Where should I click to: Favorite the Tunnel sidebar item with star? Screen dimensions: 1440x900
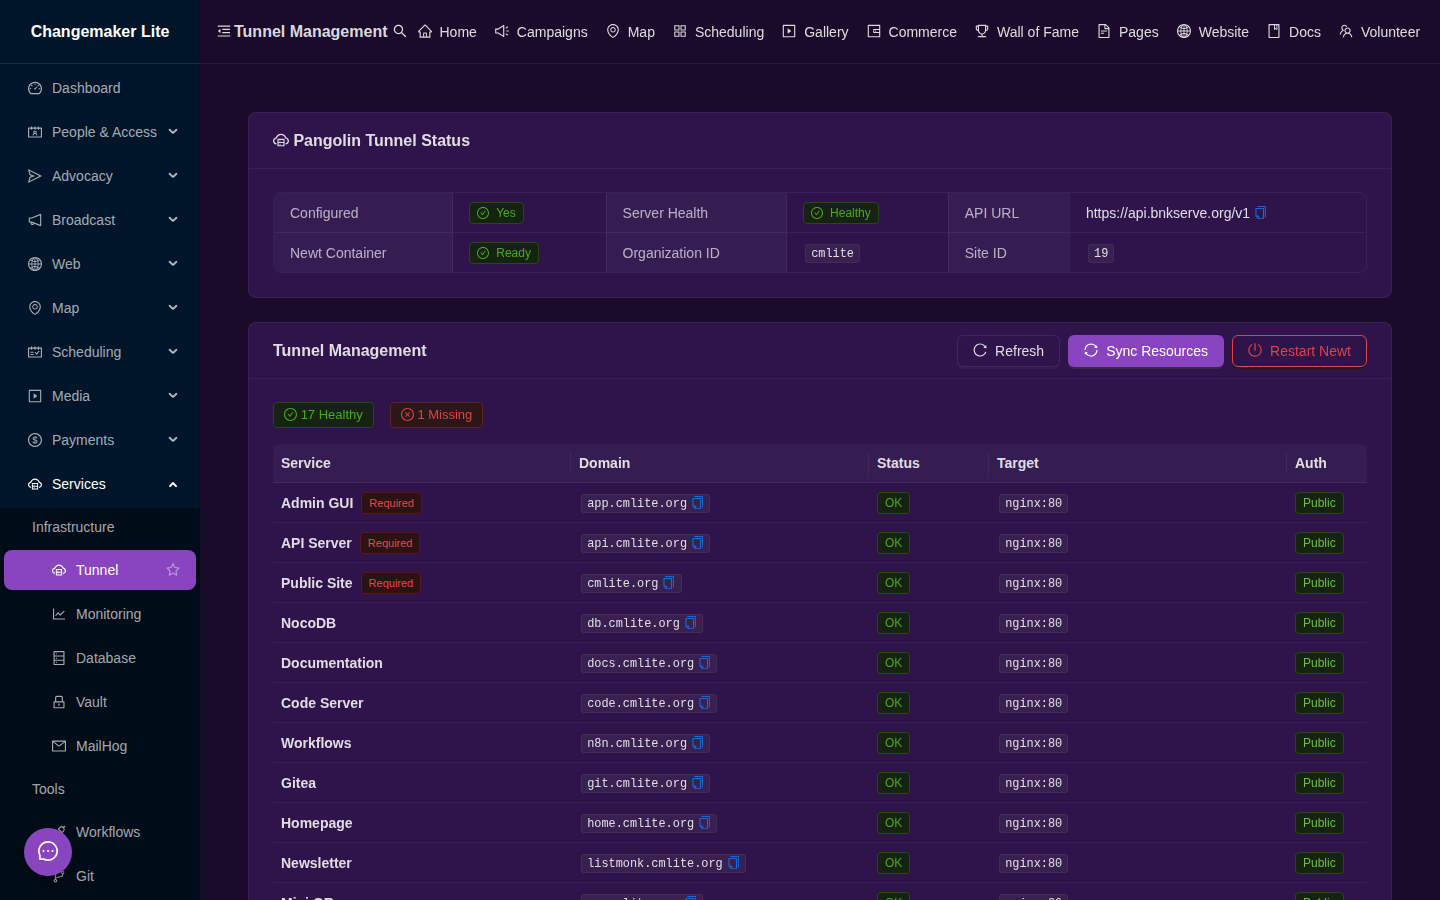[x=173, y=570]
